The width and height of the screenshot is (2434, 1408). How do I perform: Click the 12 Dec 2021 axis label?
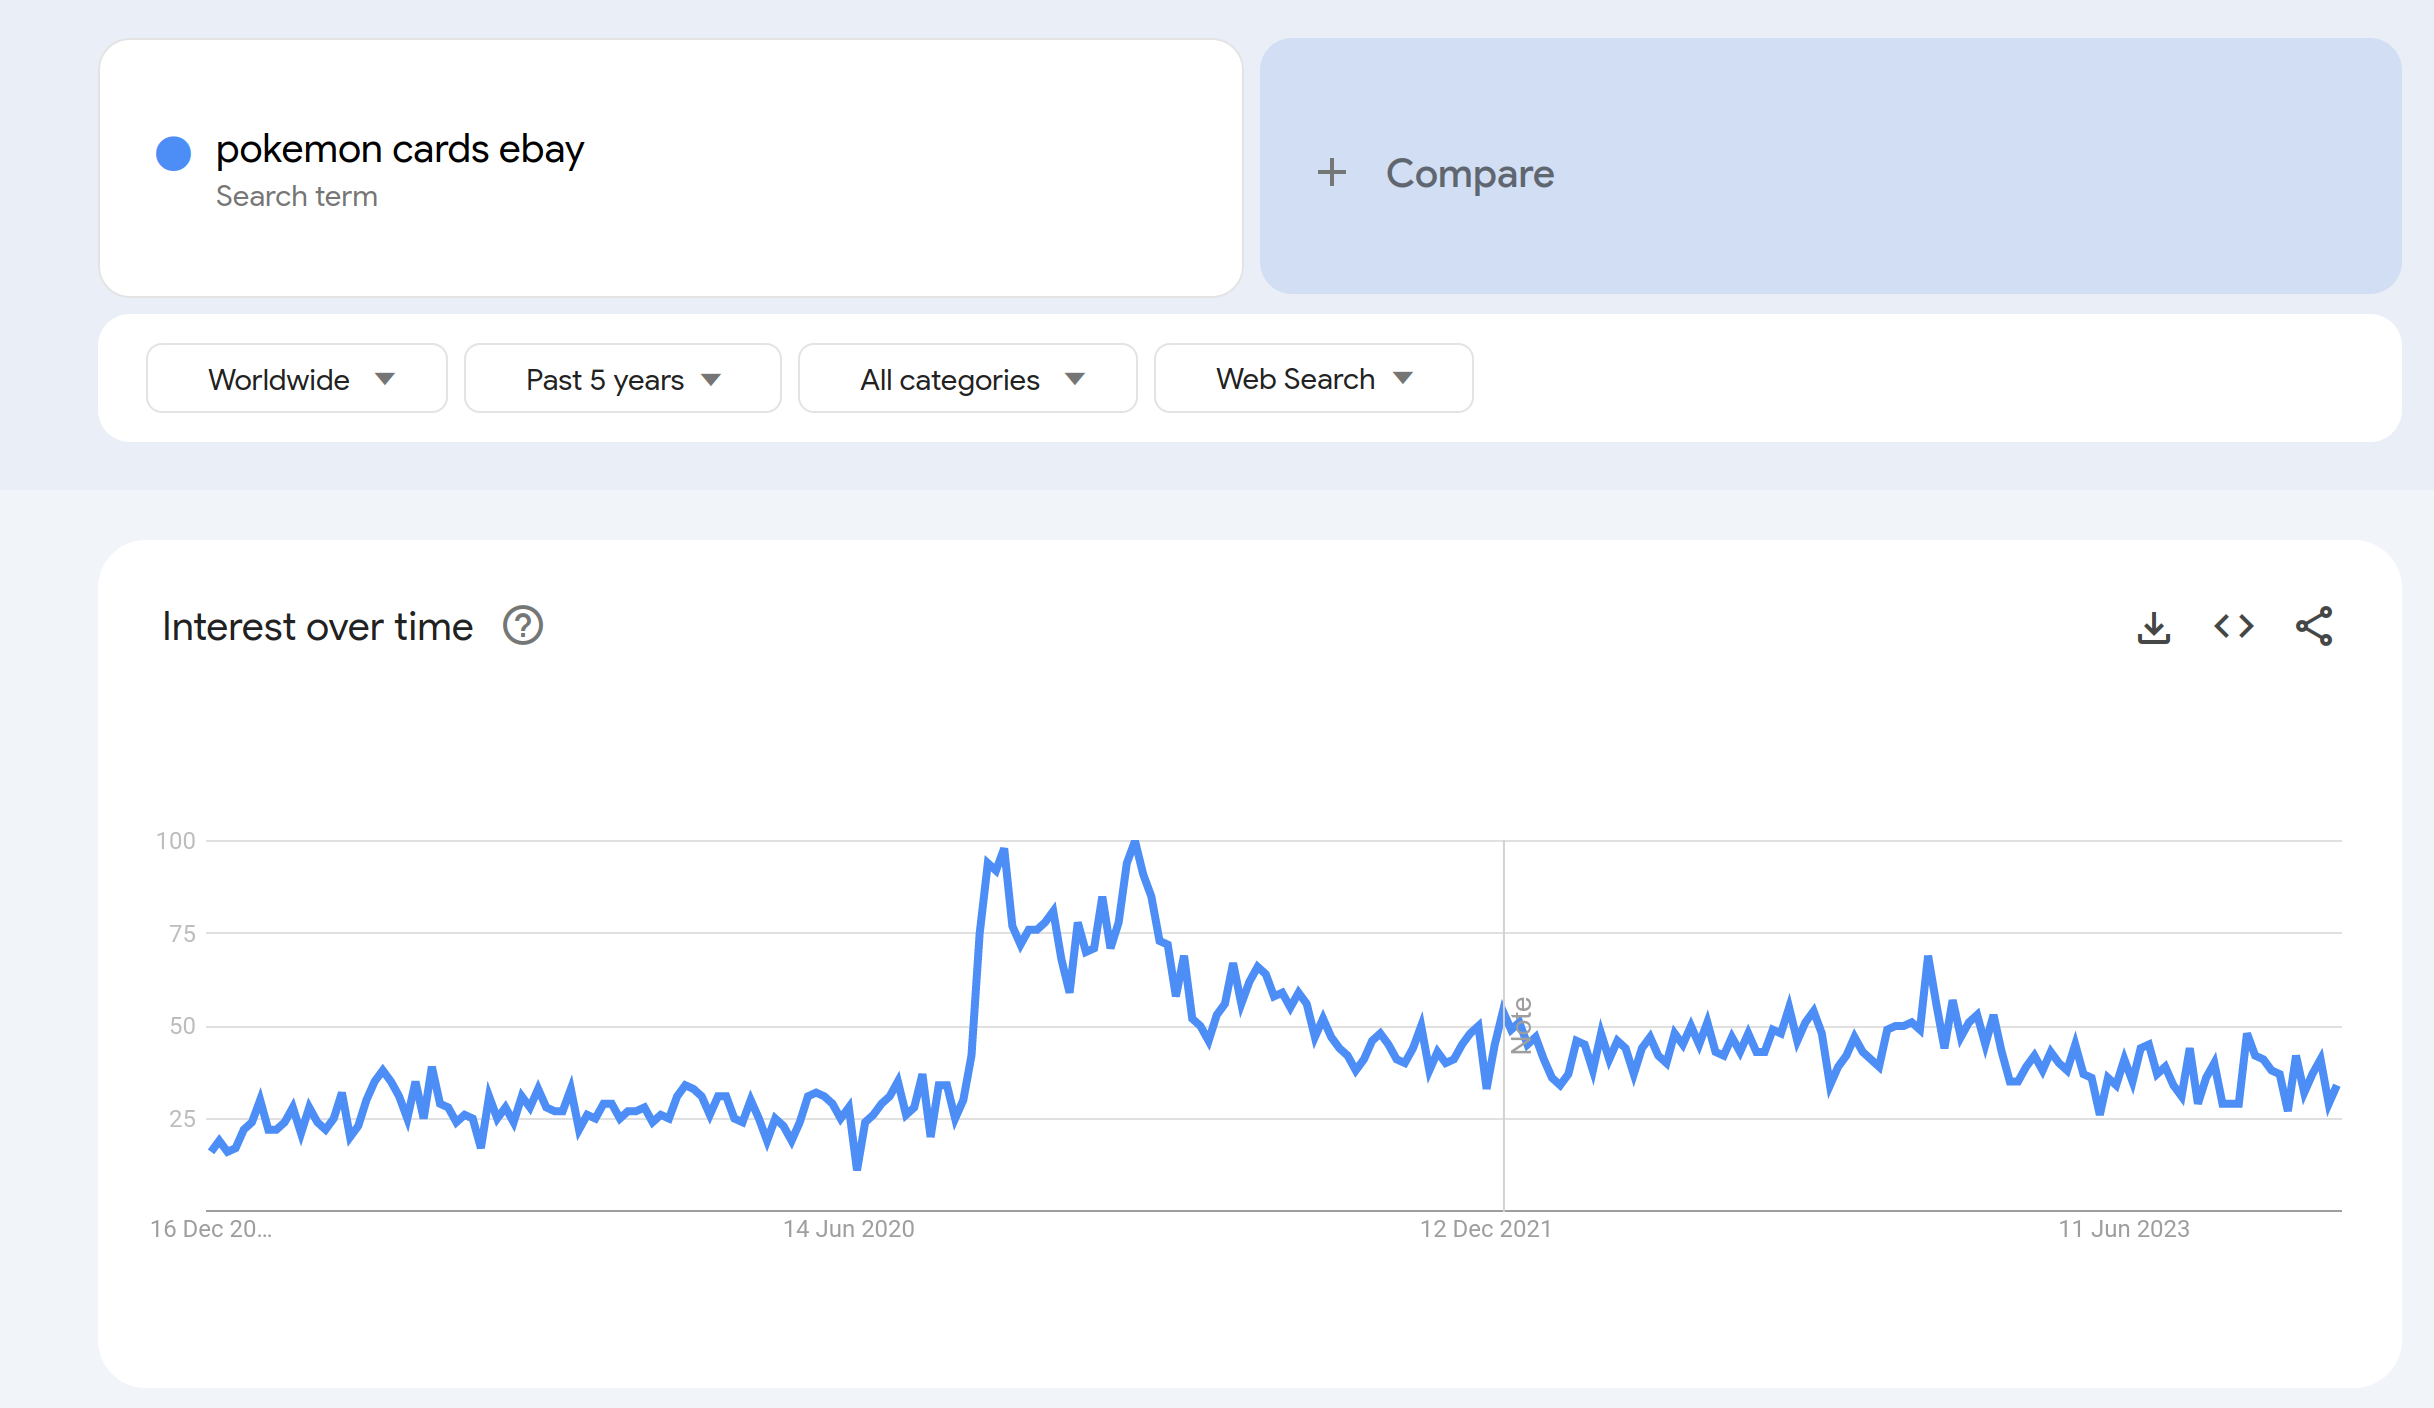click(1486, 1229)
